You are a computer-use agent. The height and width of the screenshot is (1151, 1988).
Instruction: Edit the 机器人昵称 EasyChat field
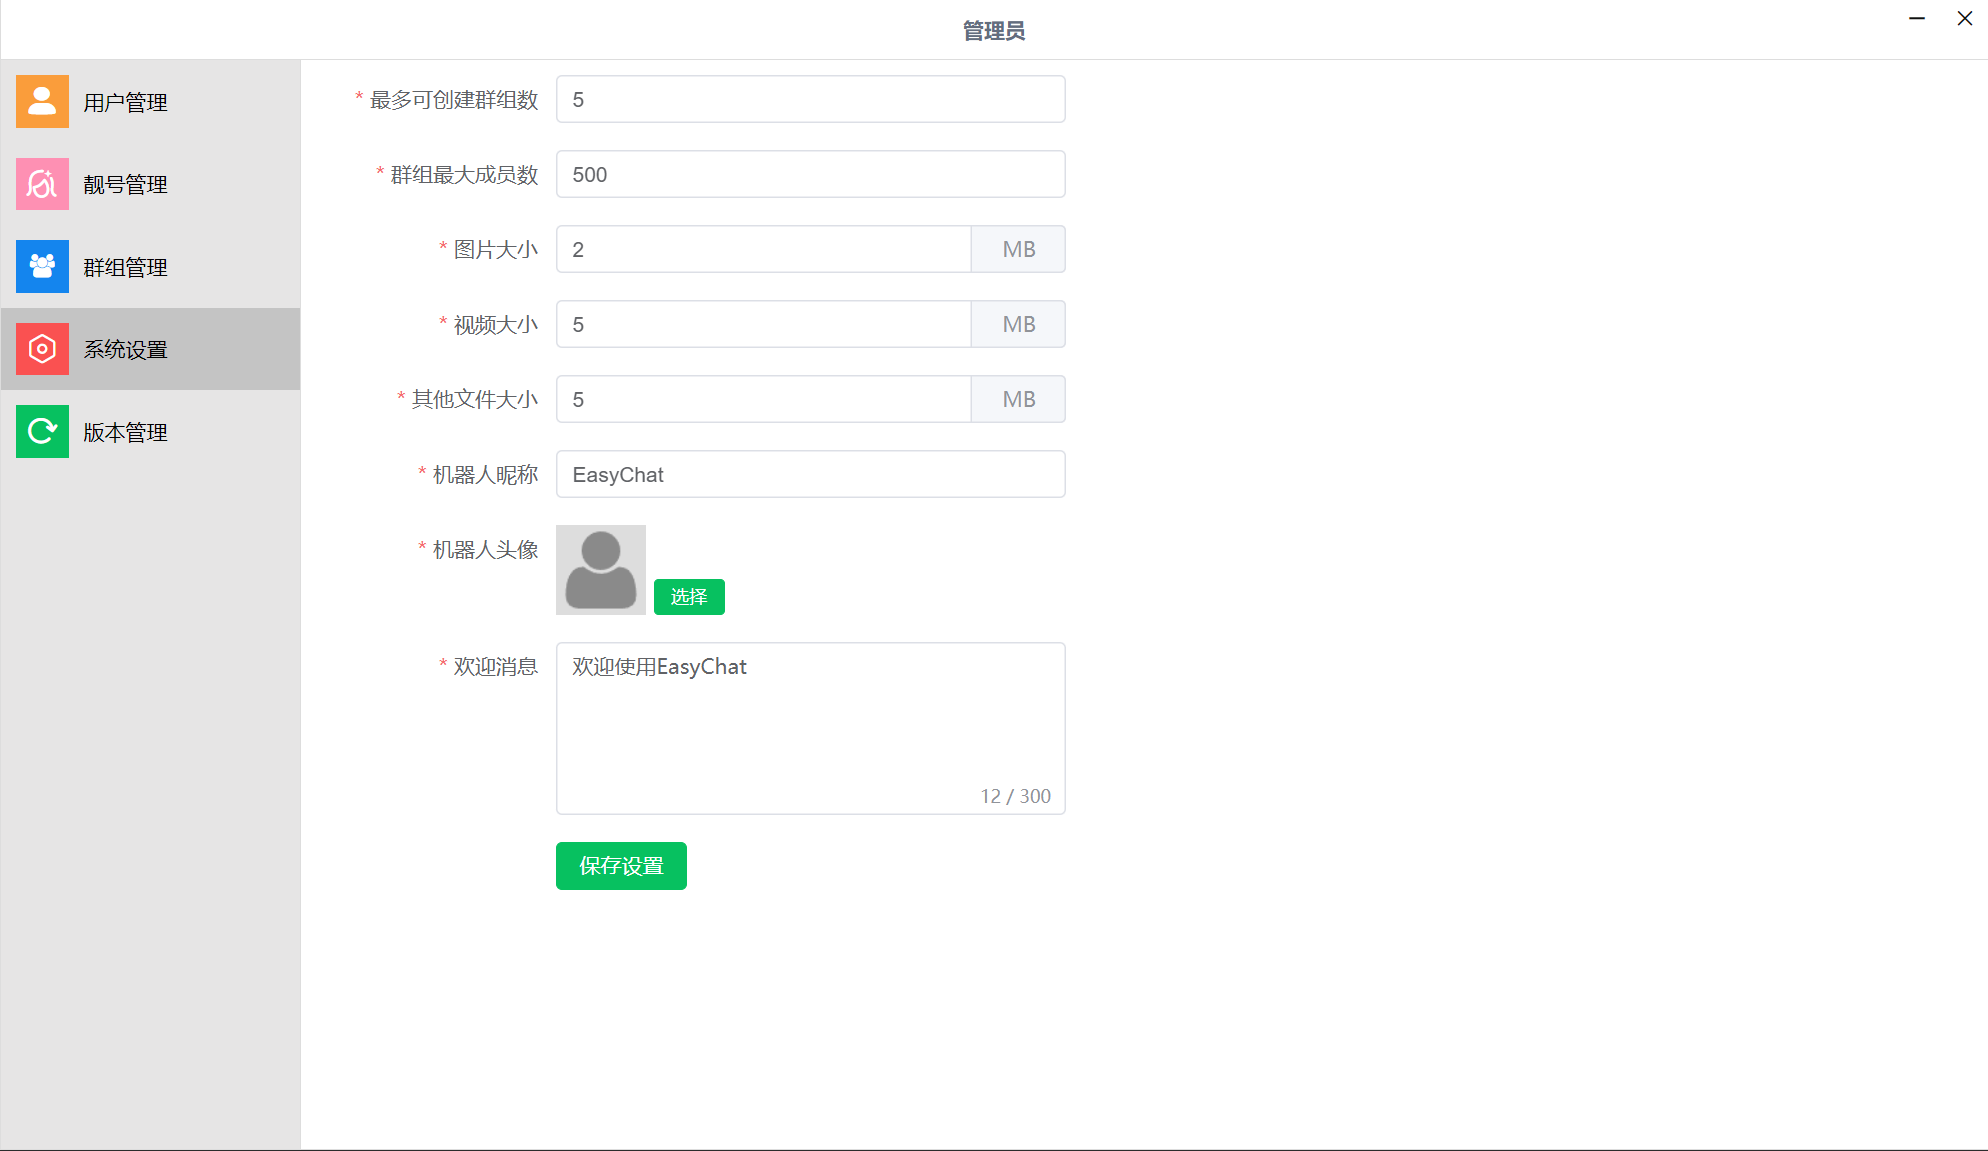(x=810, y=475)
